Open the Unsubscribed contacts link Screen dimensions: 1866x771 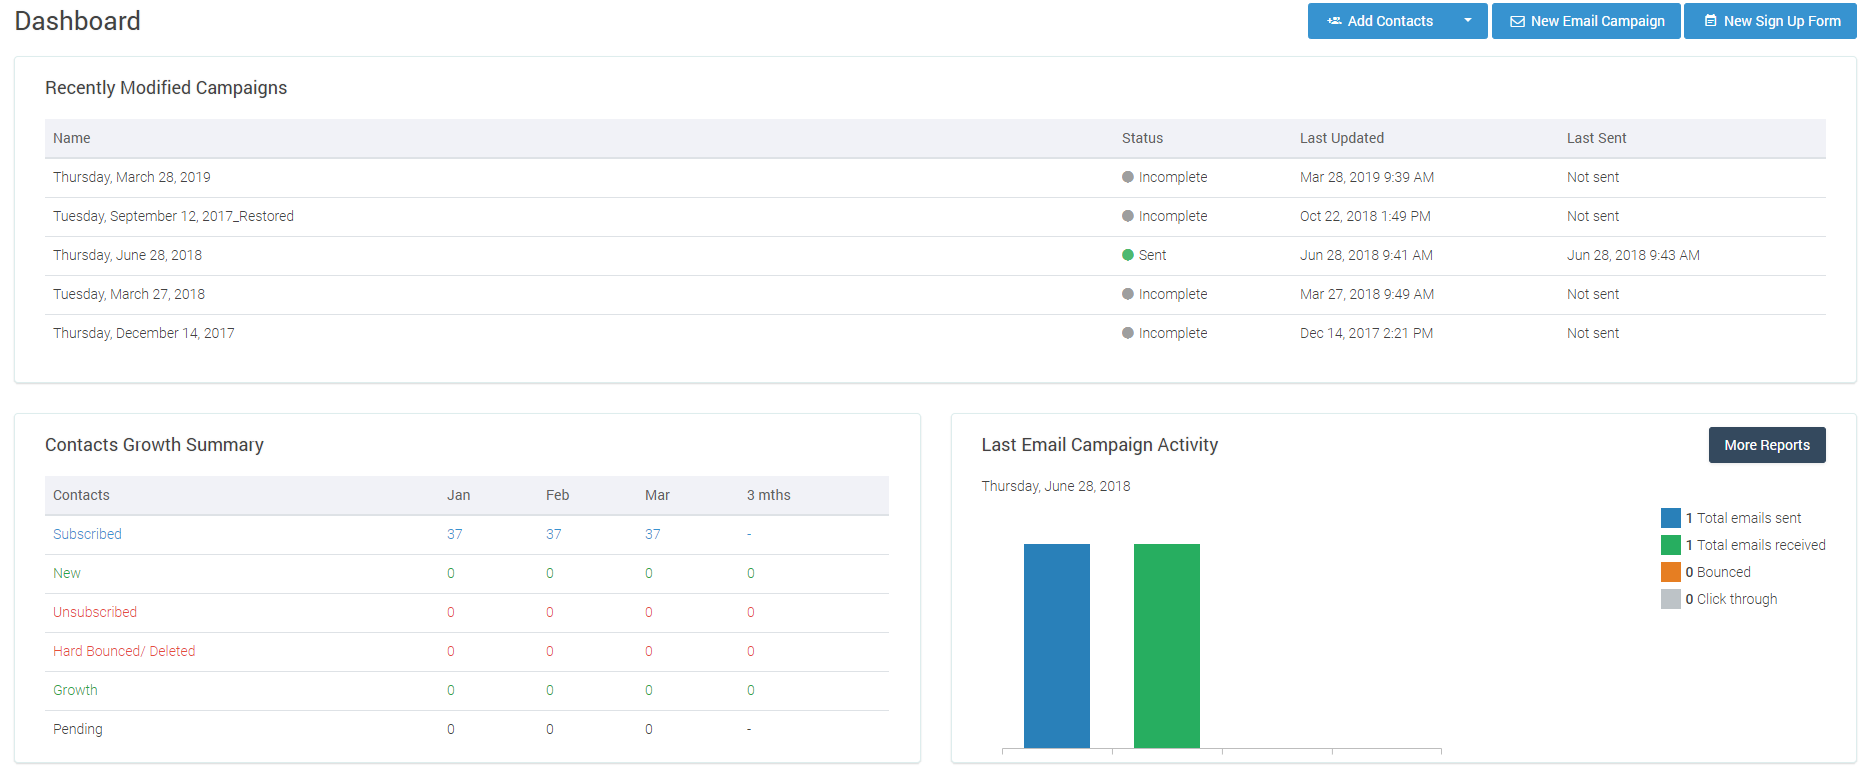coord(95,612)
